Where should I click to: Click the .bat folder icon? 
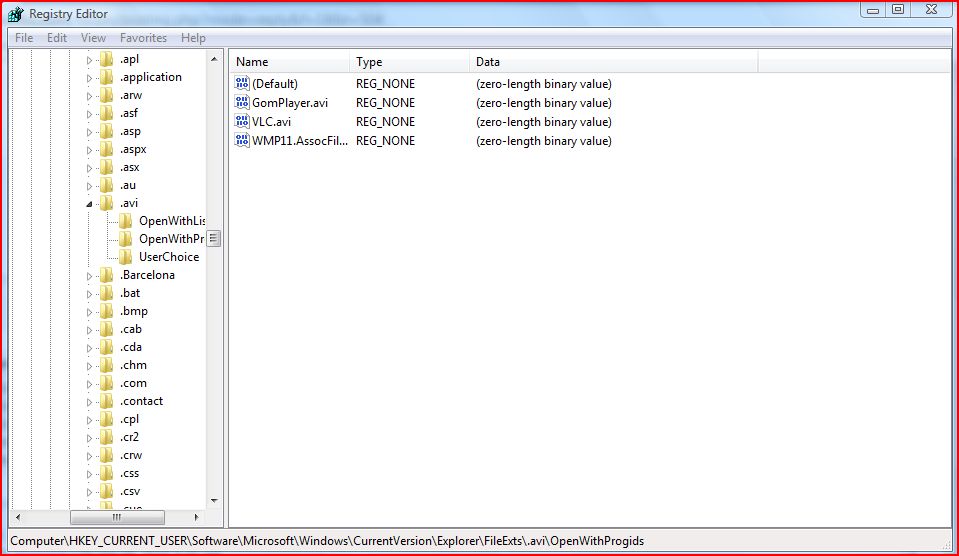click(106, 293)
